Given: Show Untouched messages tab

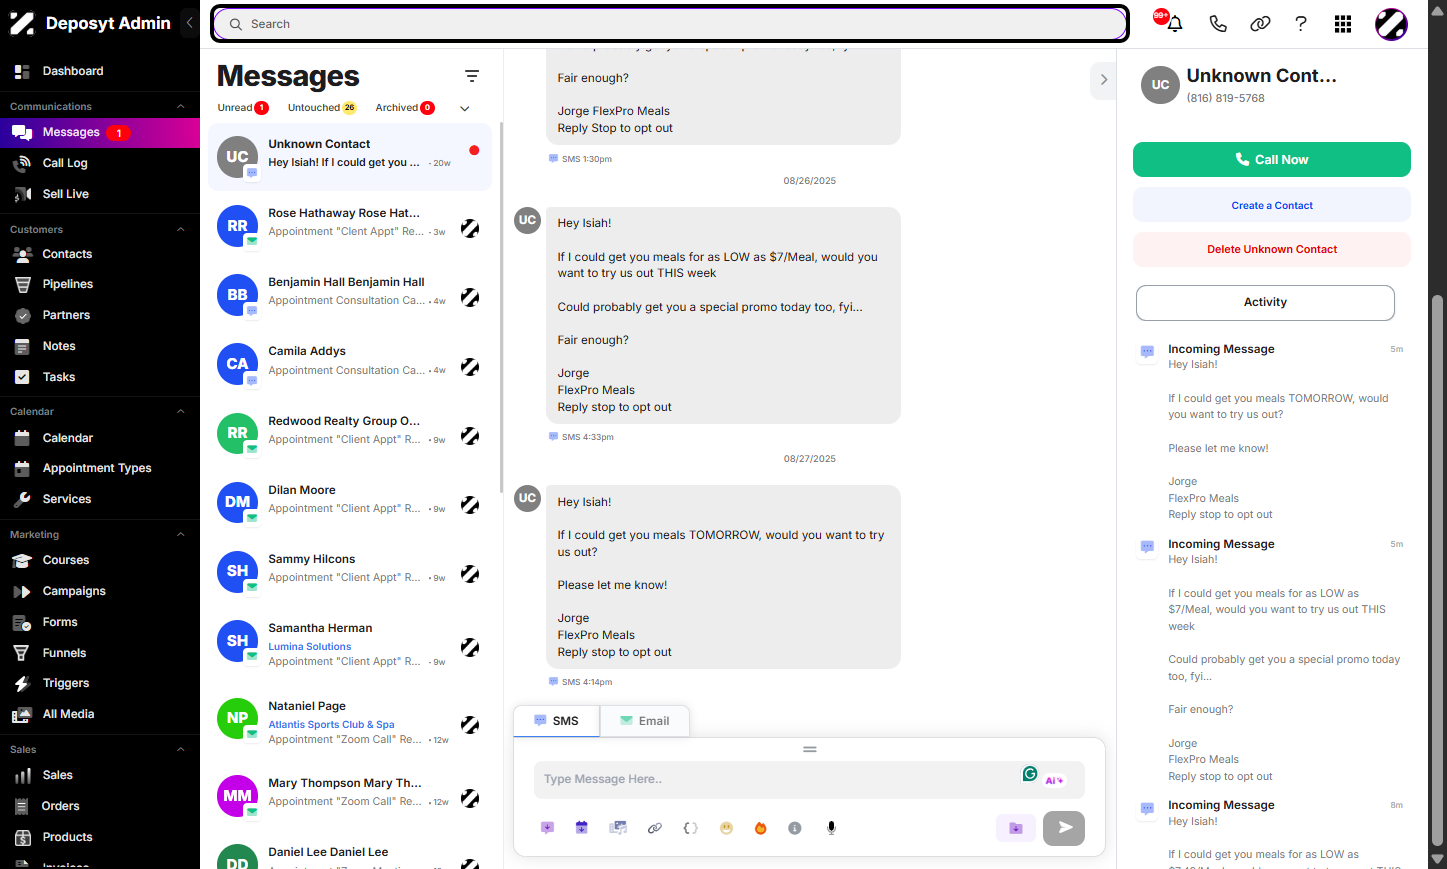Looking at the screenshot, I should coord(322,108).
